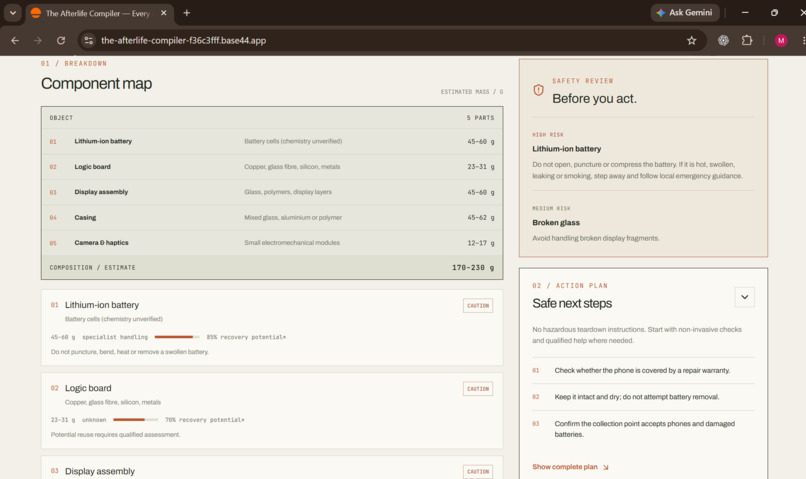Screen dimensions: 806x479
Task: Select the Casing table row
Action: click(x=272, y=217)
